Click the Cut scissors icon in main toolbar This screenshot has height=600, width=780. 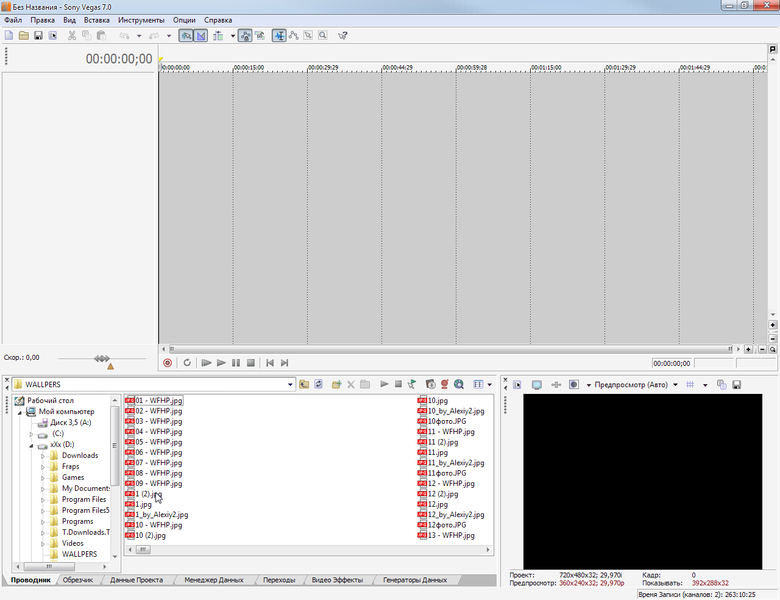(x=72, y=36)
